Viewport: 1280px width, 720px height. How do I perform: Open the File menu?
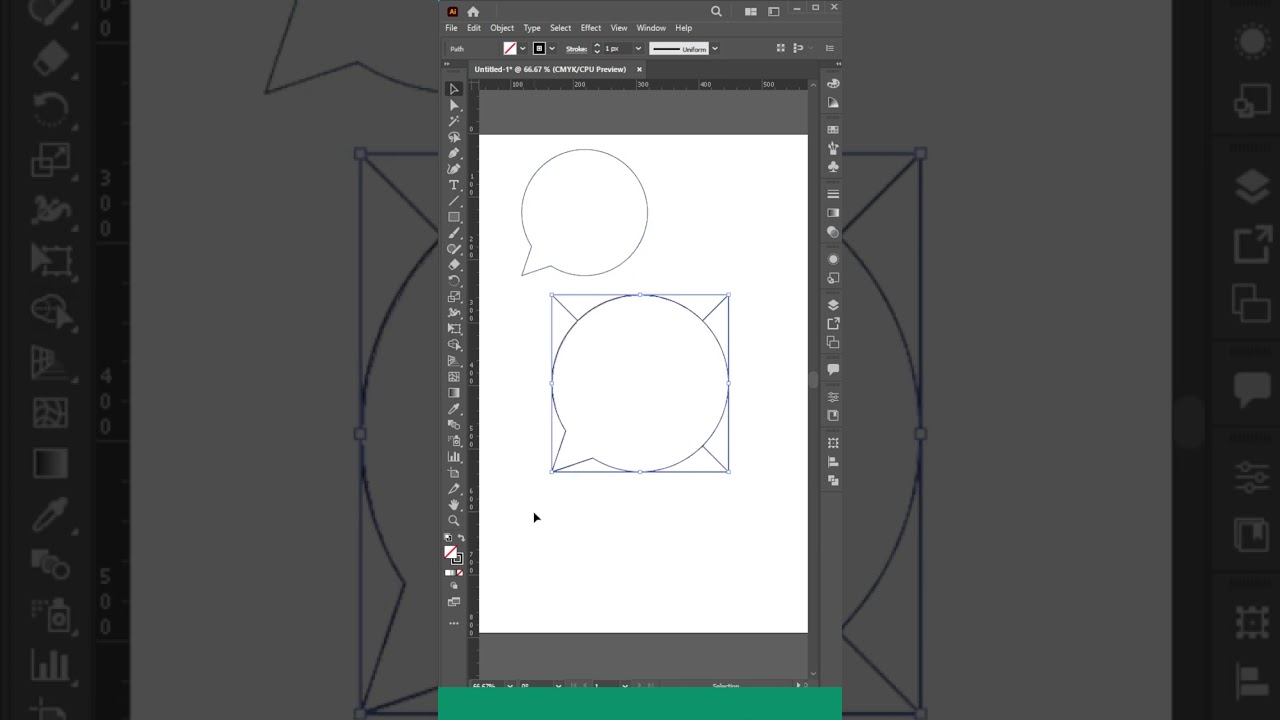pyautogui.click(x=451, y=28)
